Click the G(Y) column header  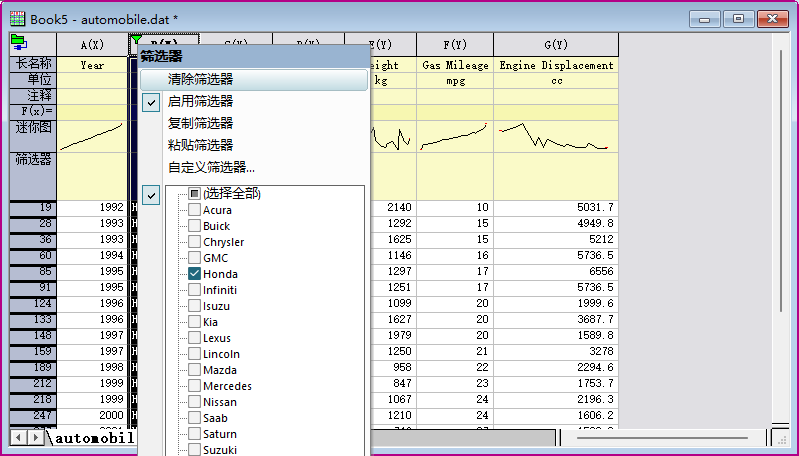555,45
